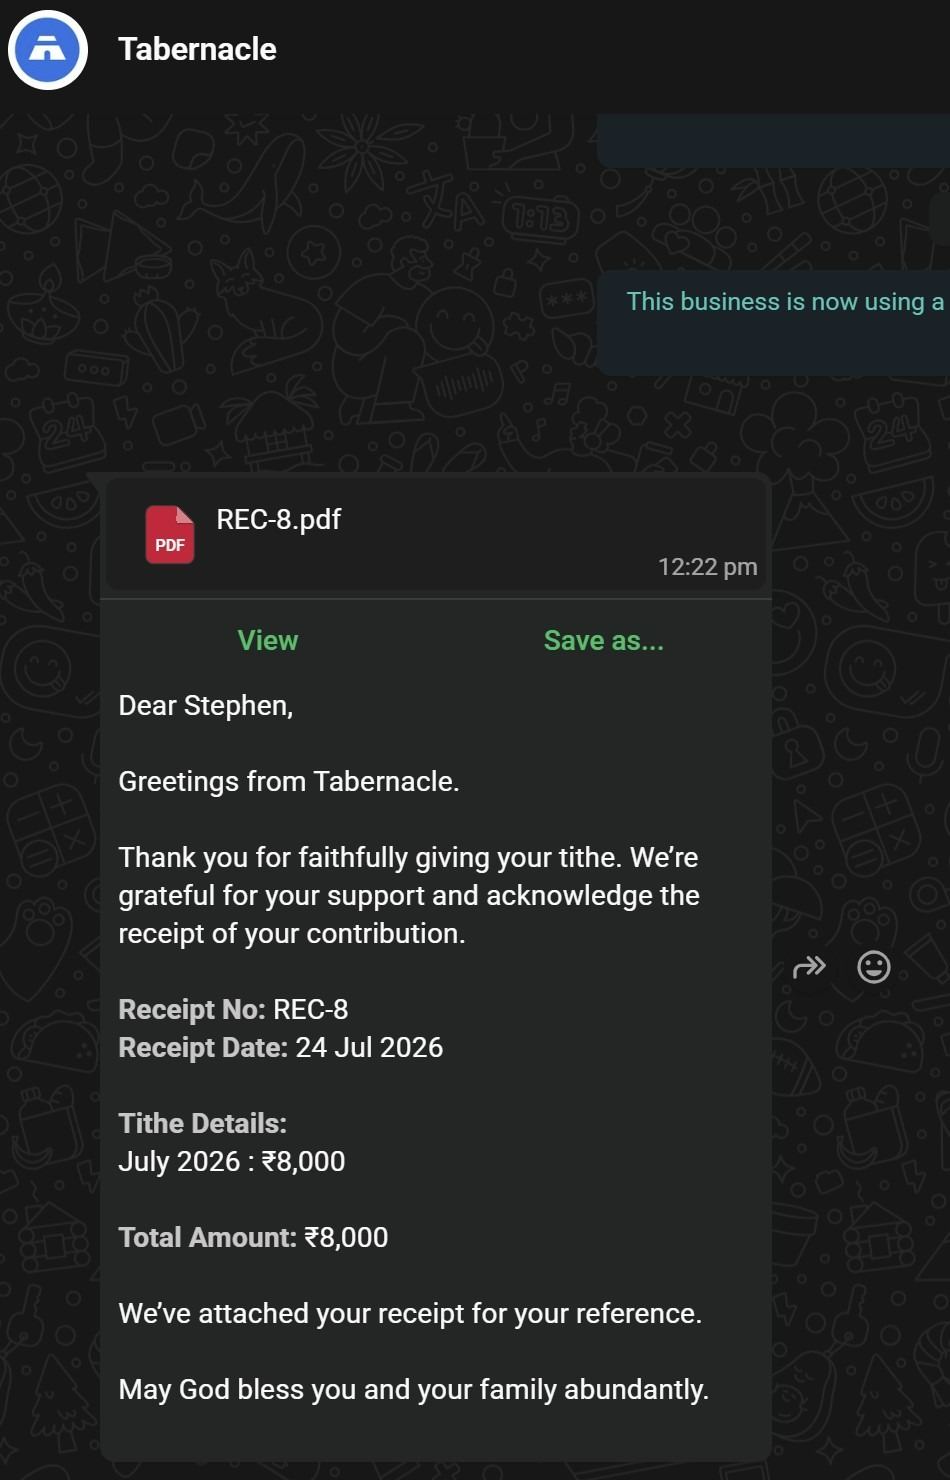Viewport: 950px width, 1480px height.
Task: Click the 'July 2026 : ₹8,000' tithe entry
Action: click(x=232, y=1162)
